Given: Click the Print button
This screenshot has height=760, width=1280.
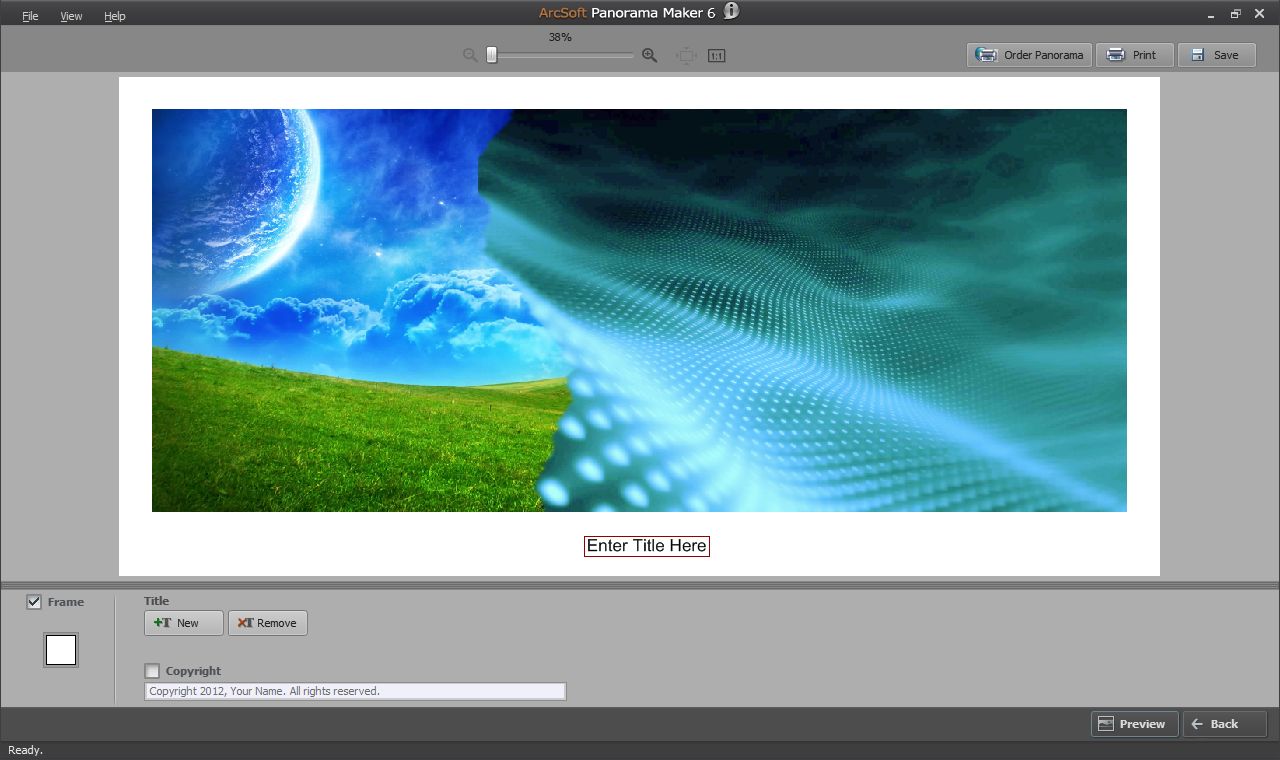Looking at the screenshot, I should (1134, 55).
